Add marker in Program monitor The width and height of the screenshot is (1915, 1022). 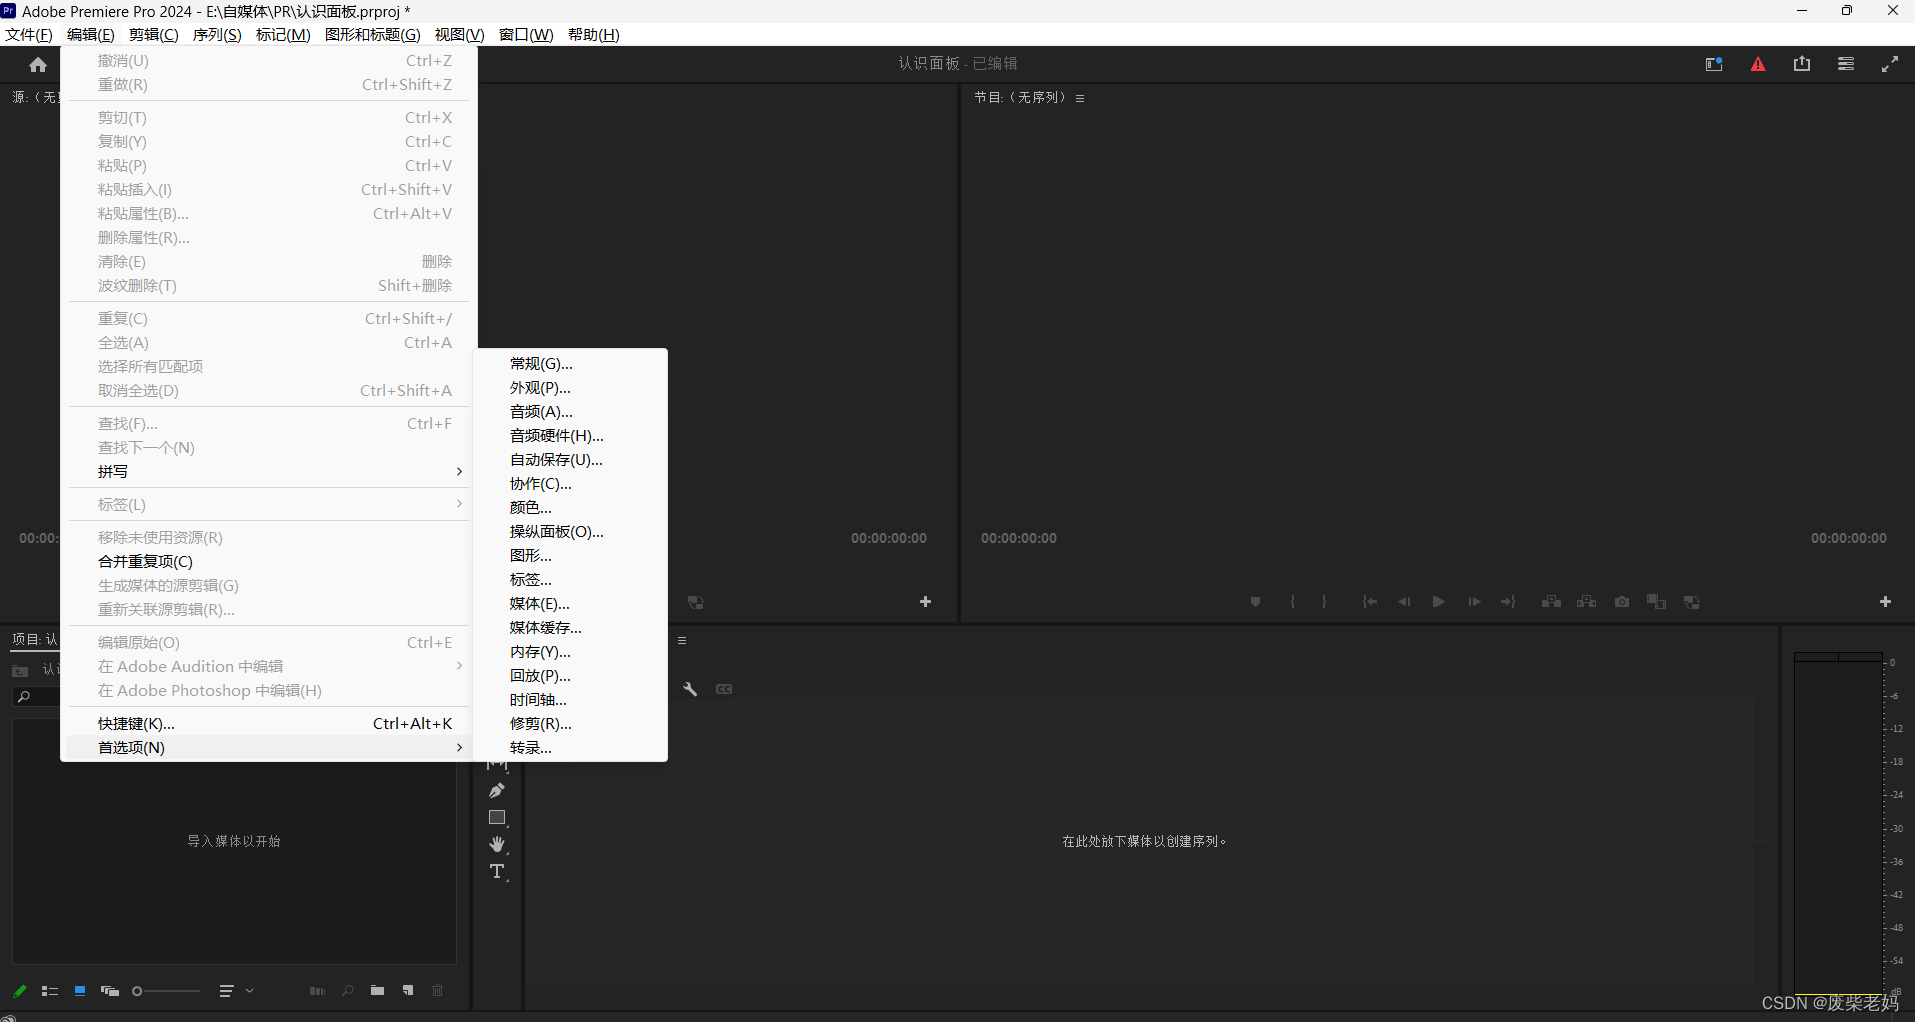pyautogui.click(x=1255, y=602)
